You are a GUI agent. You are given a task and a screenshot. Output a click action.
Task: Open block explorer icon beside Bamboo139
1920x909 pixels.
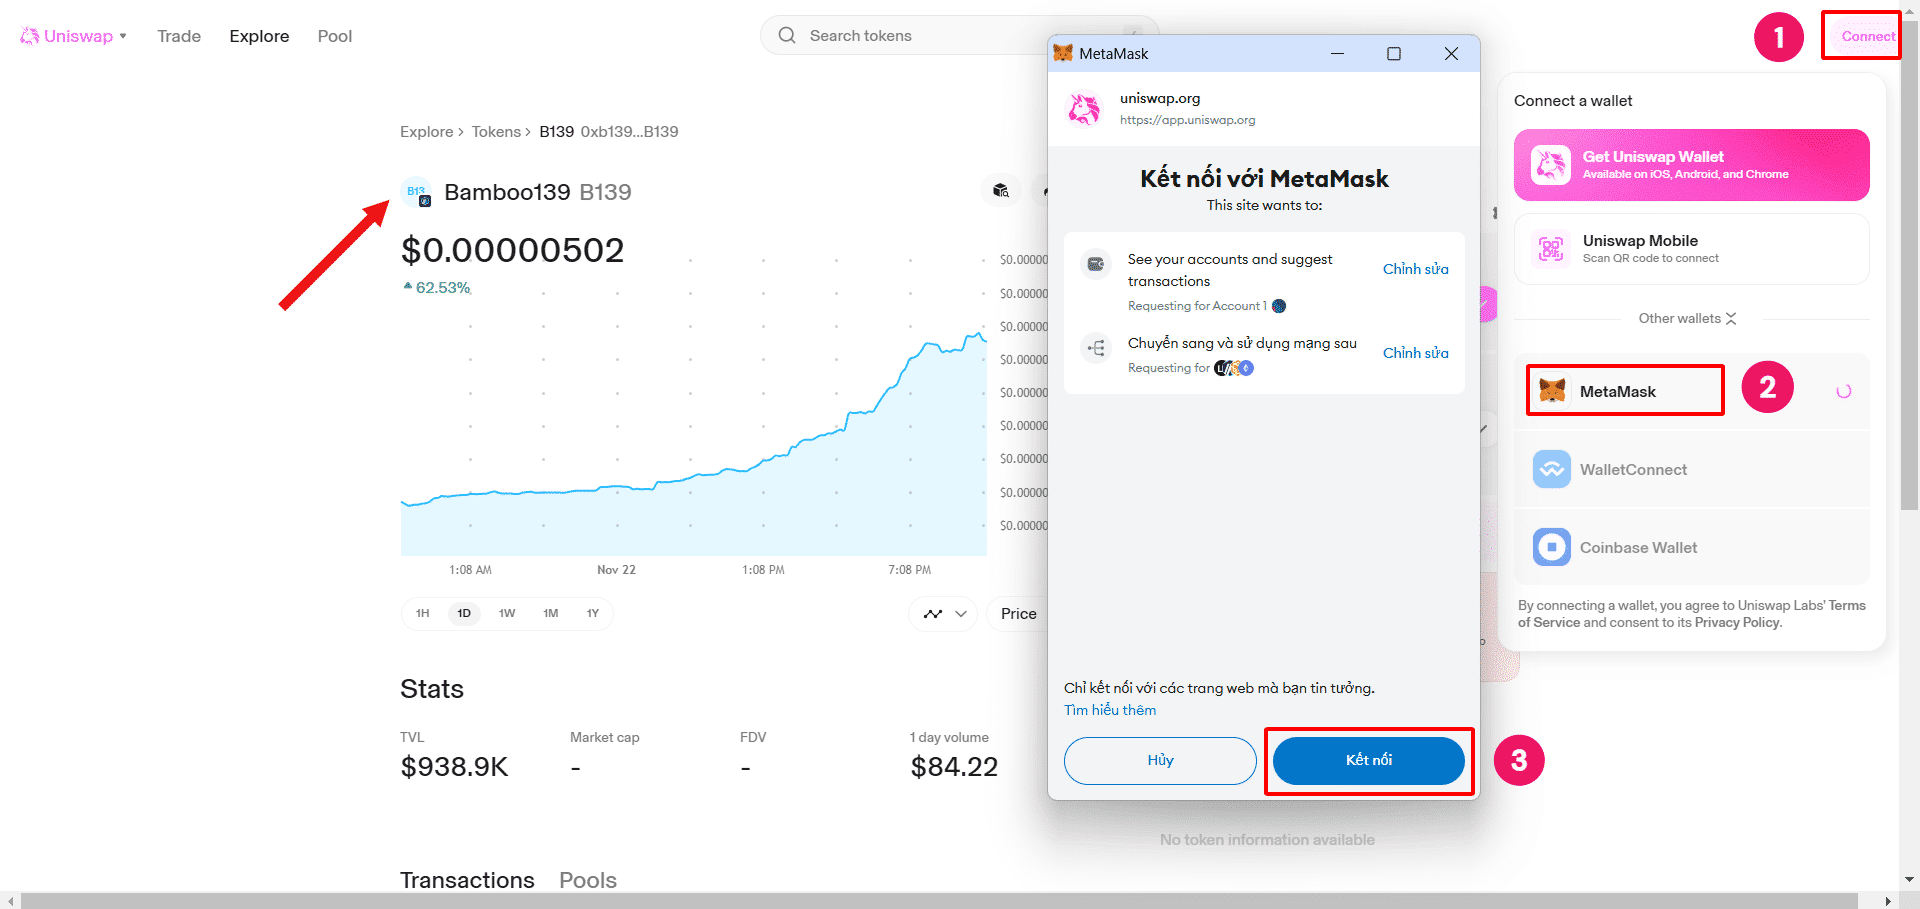pos(1001,190)
